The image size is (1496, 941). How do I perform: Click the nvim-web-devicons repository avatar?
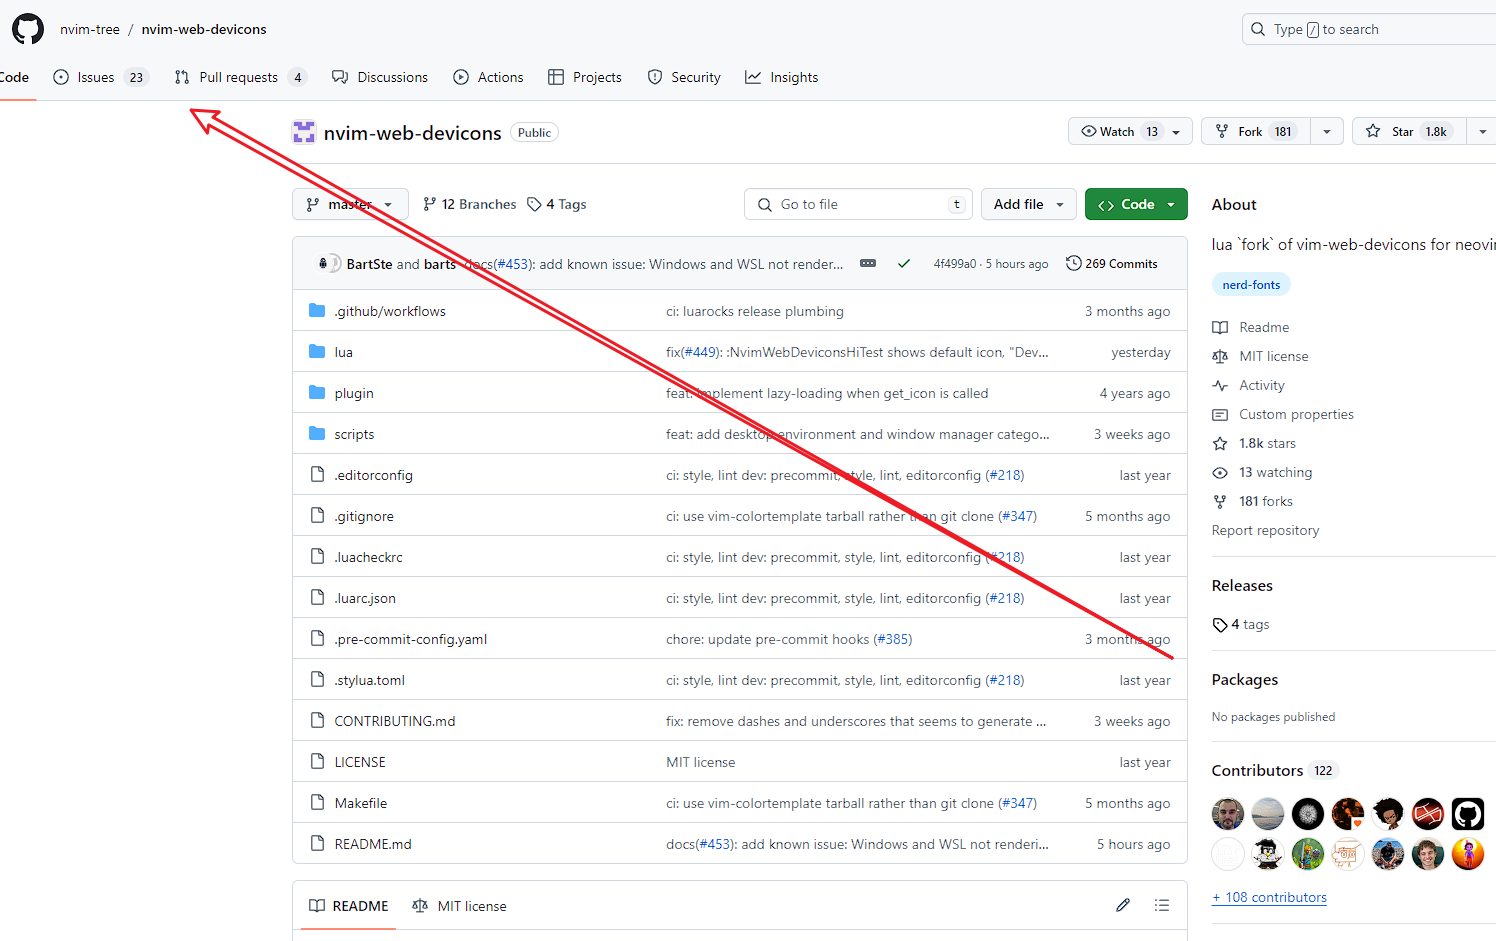point(304,132)
